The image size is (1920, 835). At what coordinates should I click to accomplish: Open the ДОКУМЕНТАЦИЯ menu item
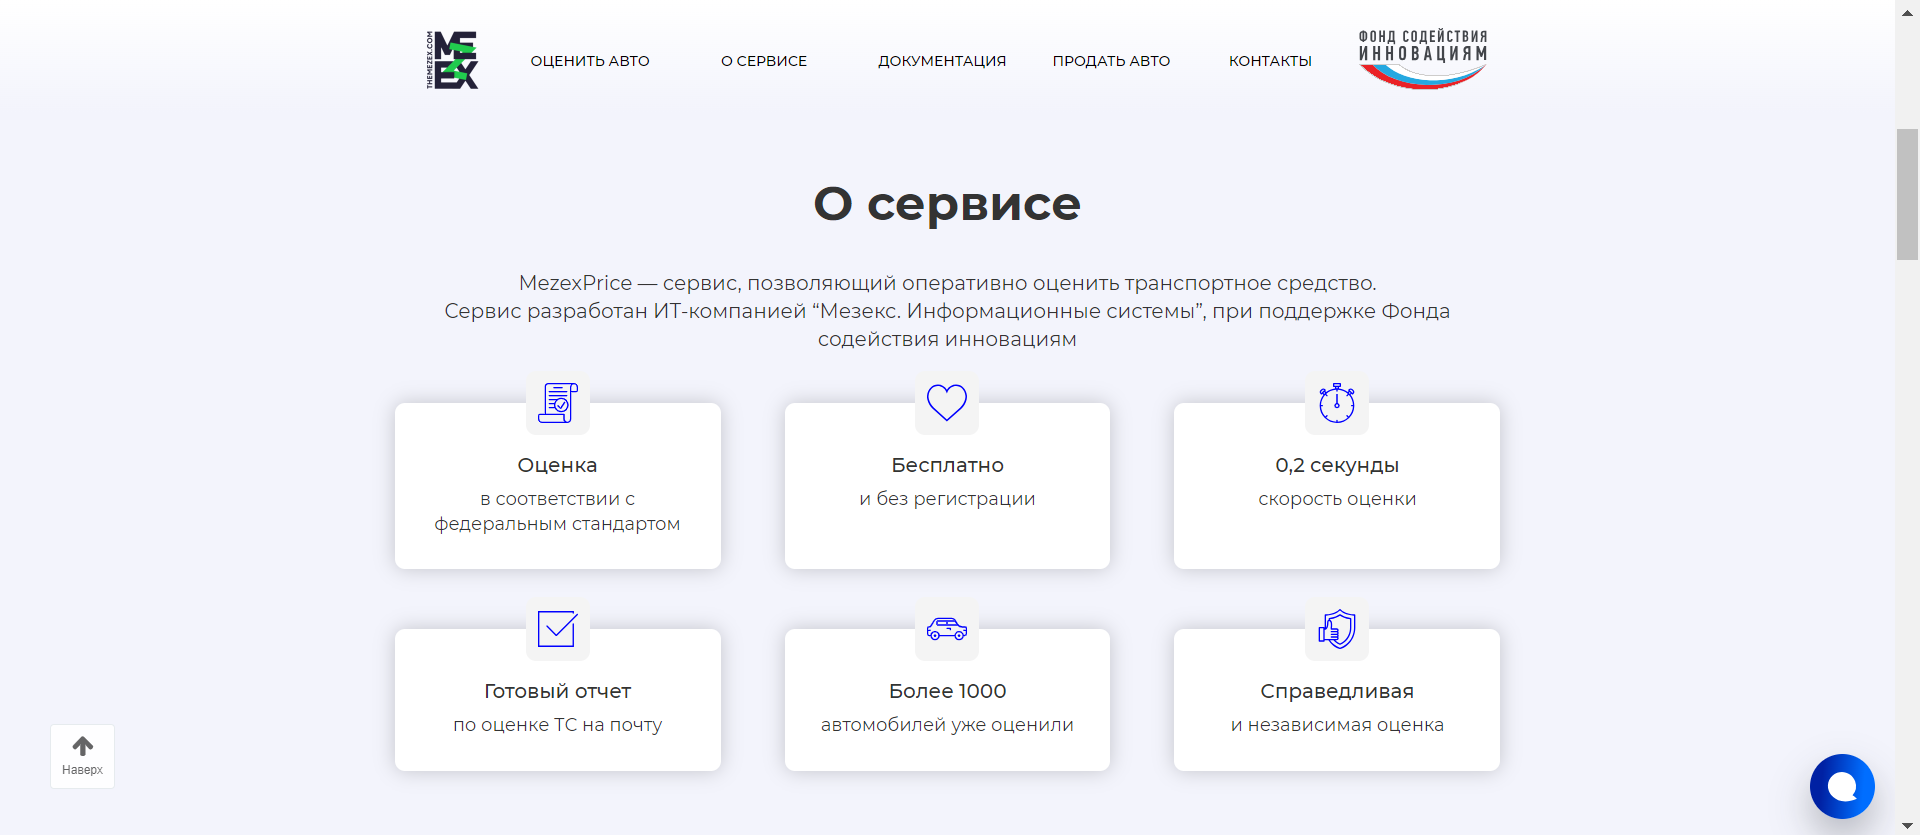point(942,61)
